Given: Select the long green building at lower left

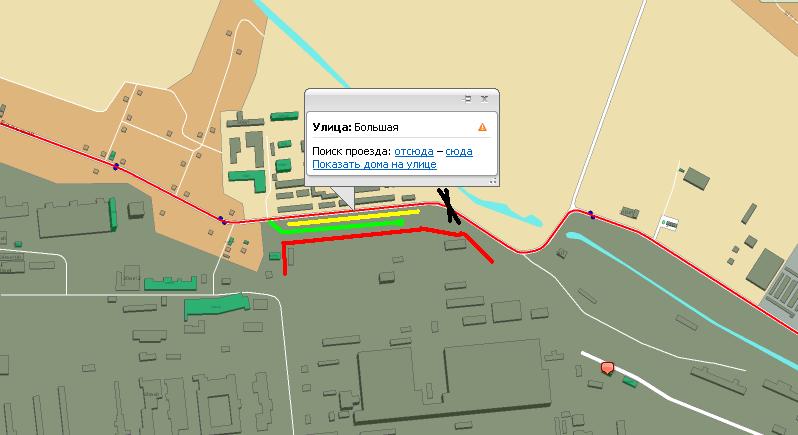Looking at the screenshot, I should 214,305.
